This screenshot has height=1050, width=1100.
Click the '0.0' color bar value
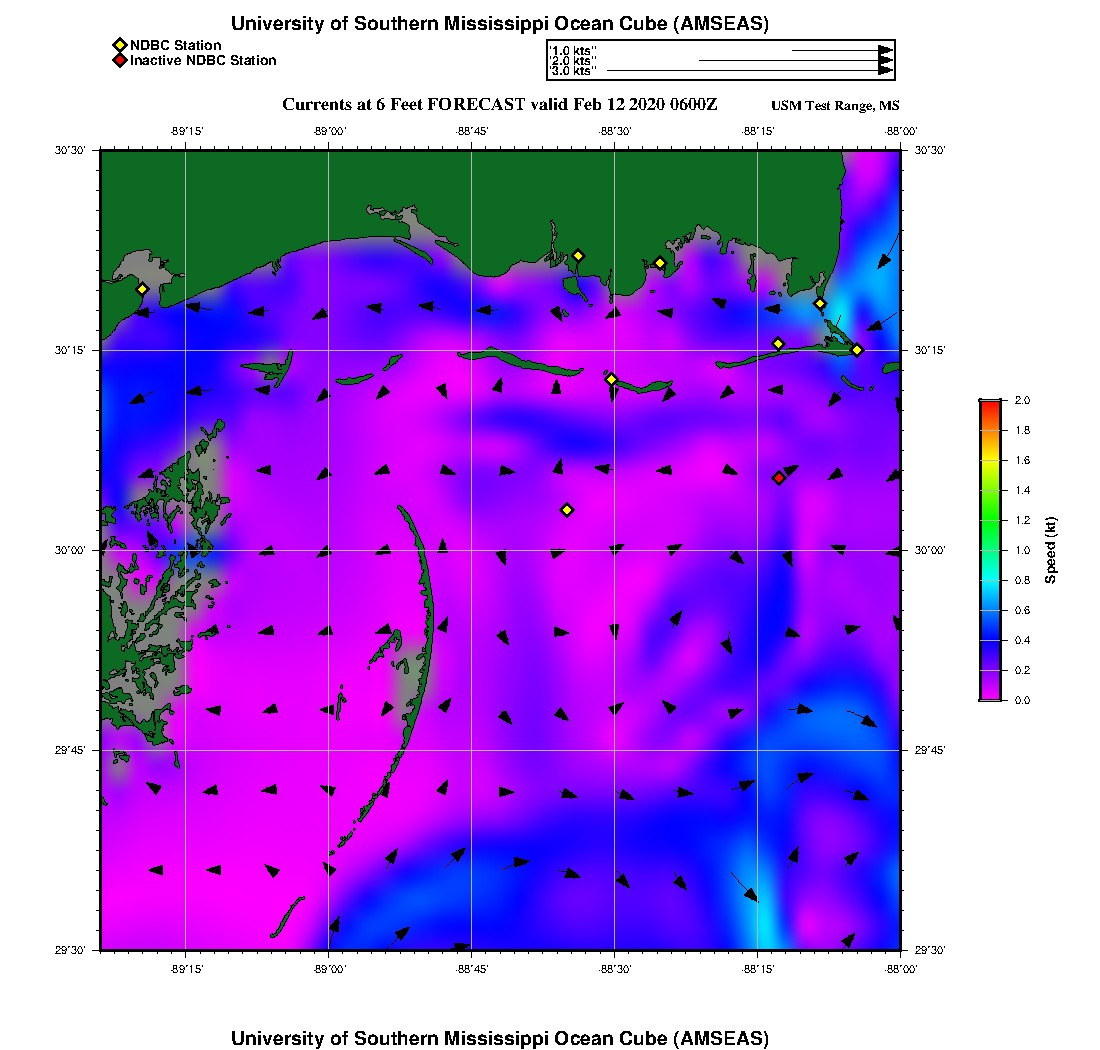click(1022, 700)
